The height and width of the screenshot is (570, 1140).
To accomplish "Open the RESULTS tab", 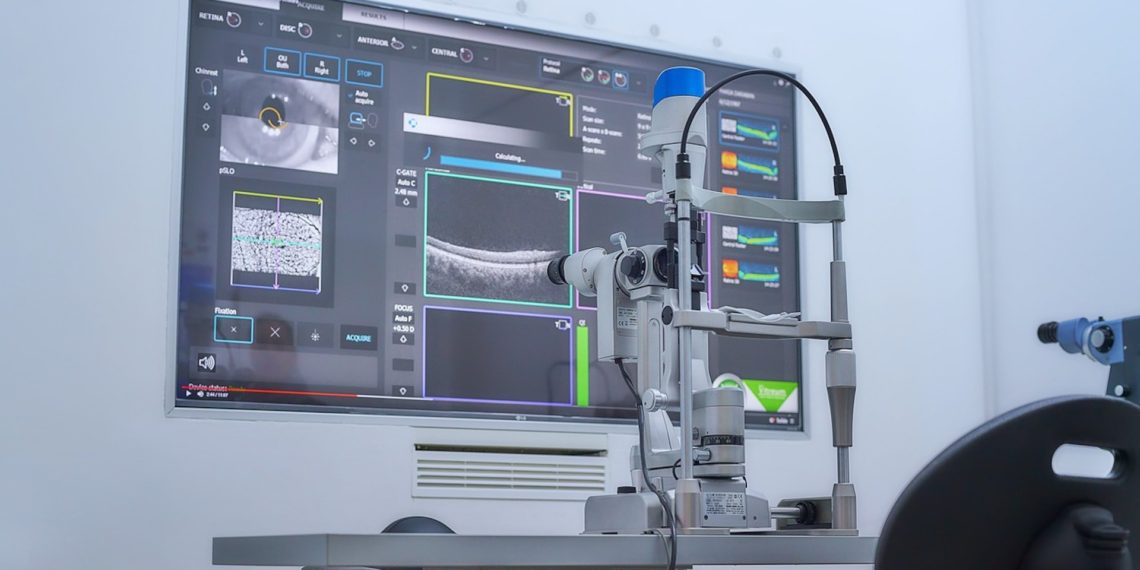I will pos(373,15).
